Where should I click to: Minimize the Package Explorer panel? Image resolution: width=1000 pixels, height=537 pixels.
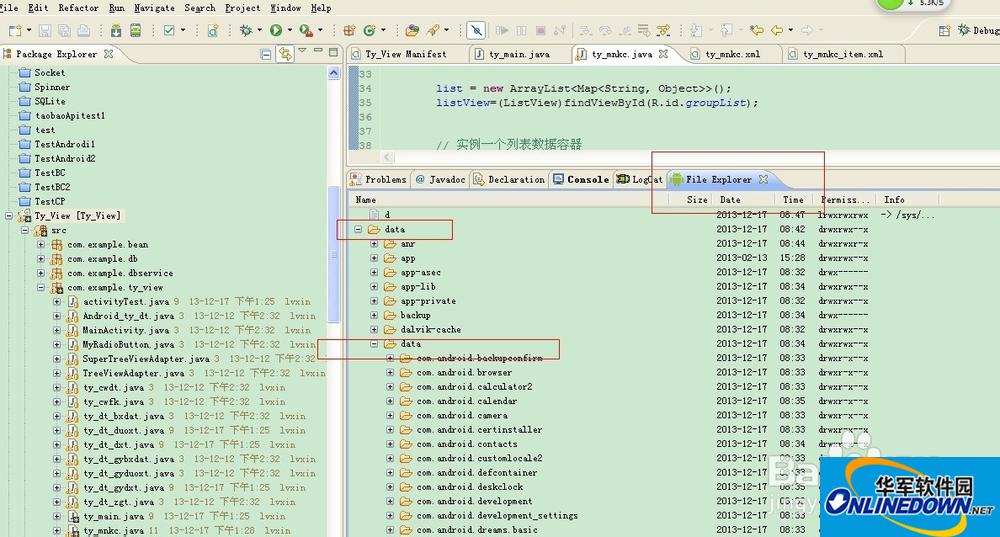click(318, 50)
